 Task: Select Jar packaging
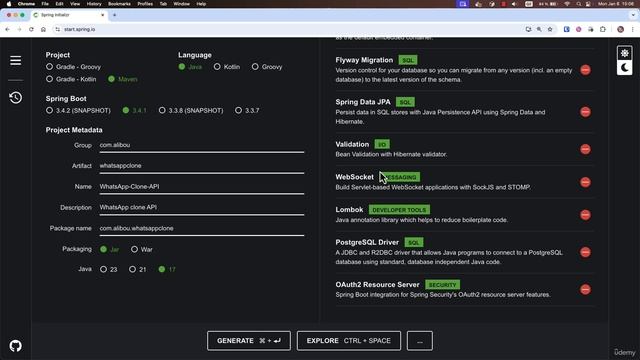click(109, 249)
